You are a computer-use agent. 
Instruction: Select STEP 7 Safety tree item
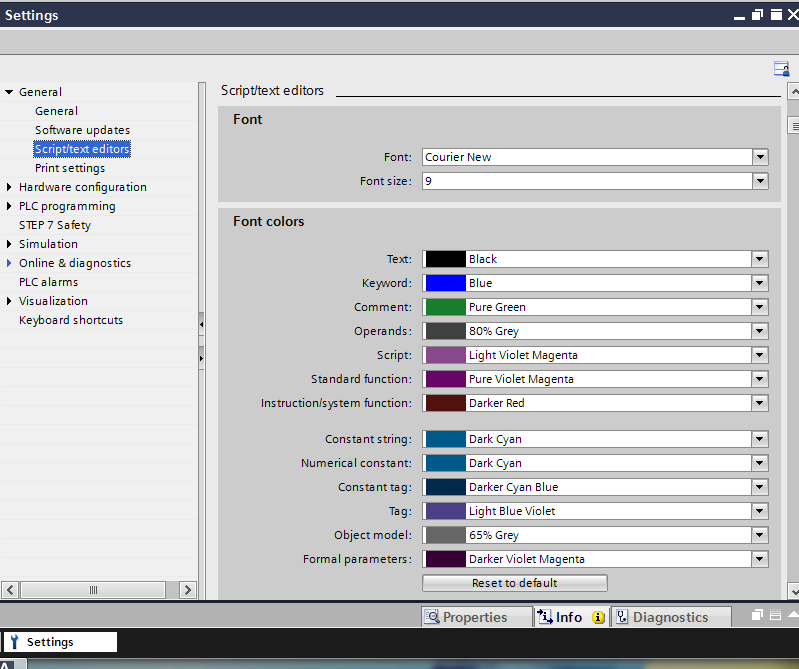point(55,225)
